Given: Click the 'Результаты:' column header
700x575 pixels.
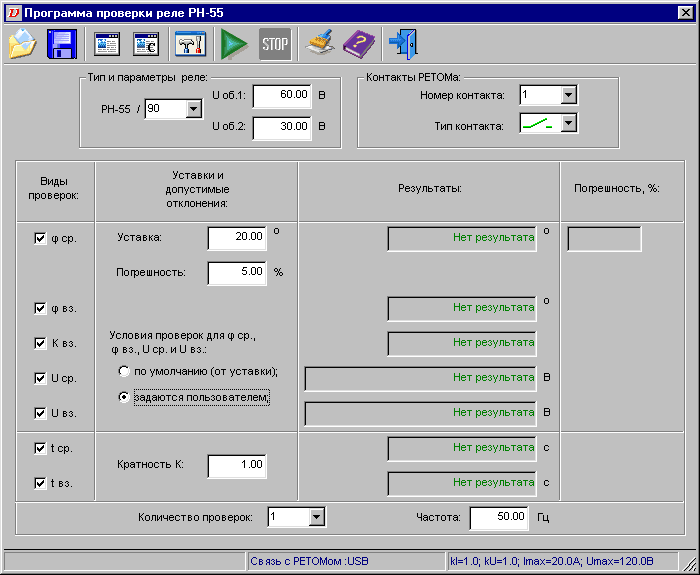Looking at the screenshot, I should tap(429, 188).
